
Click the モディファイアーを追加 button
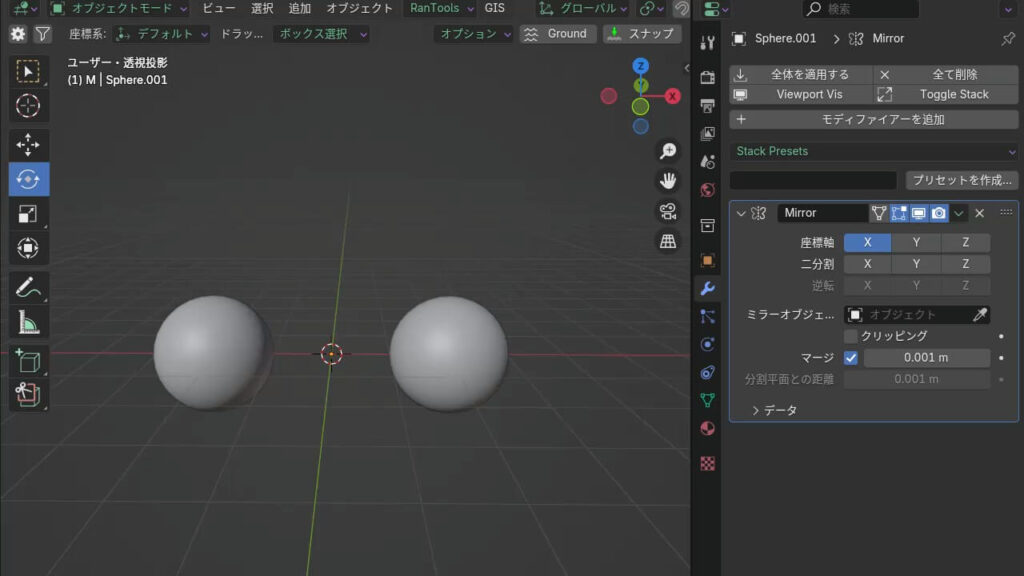point(874,119)
